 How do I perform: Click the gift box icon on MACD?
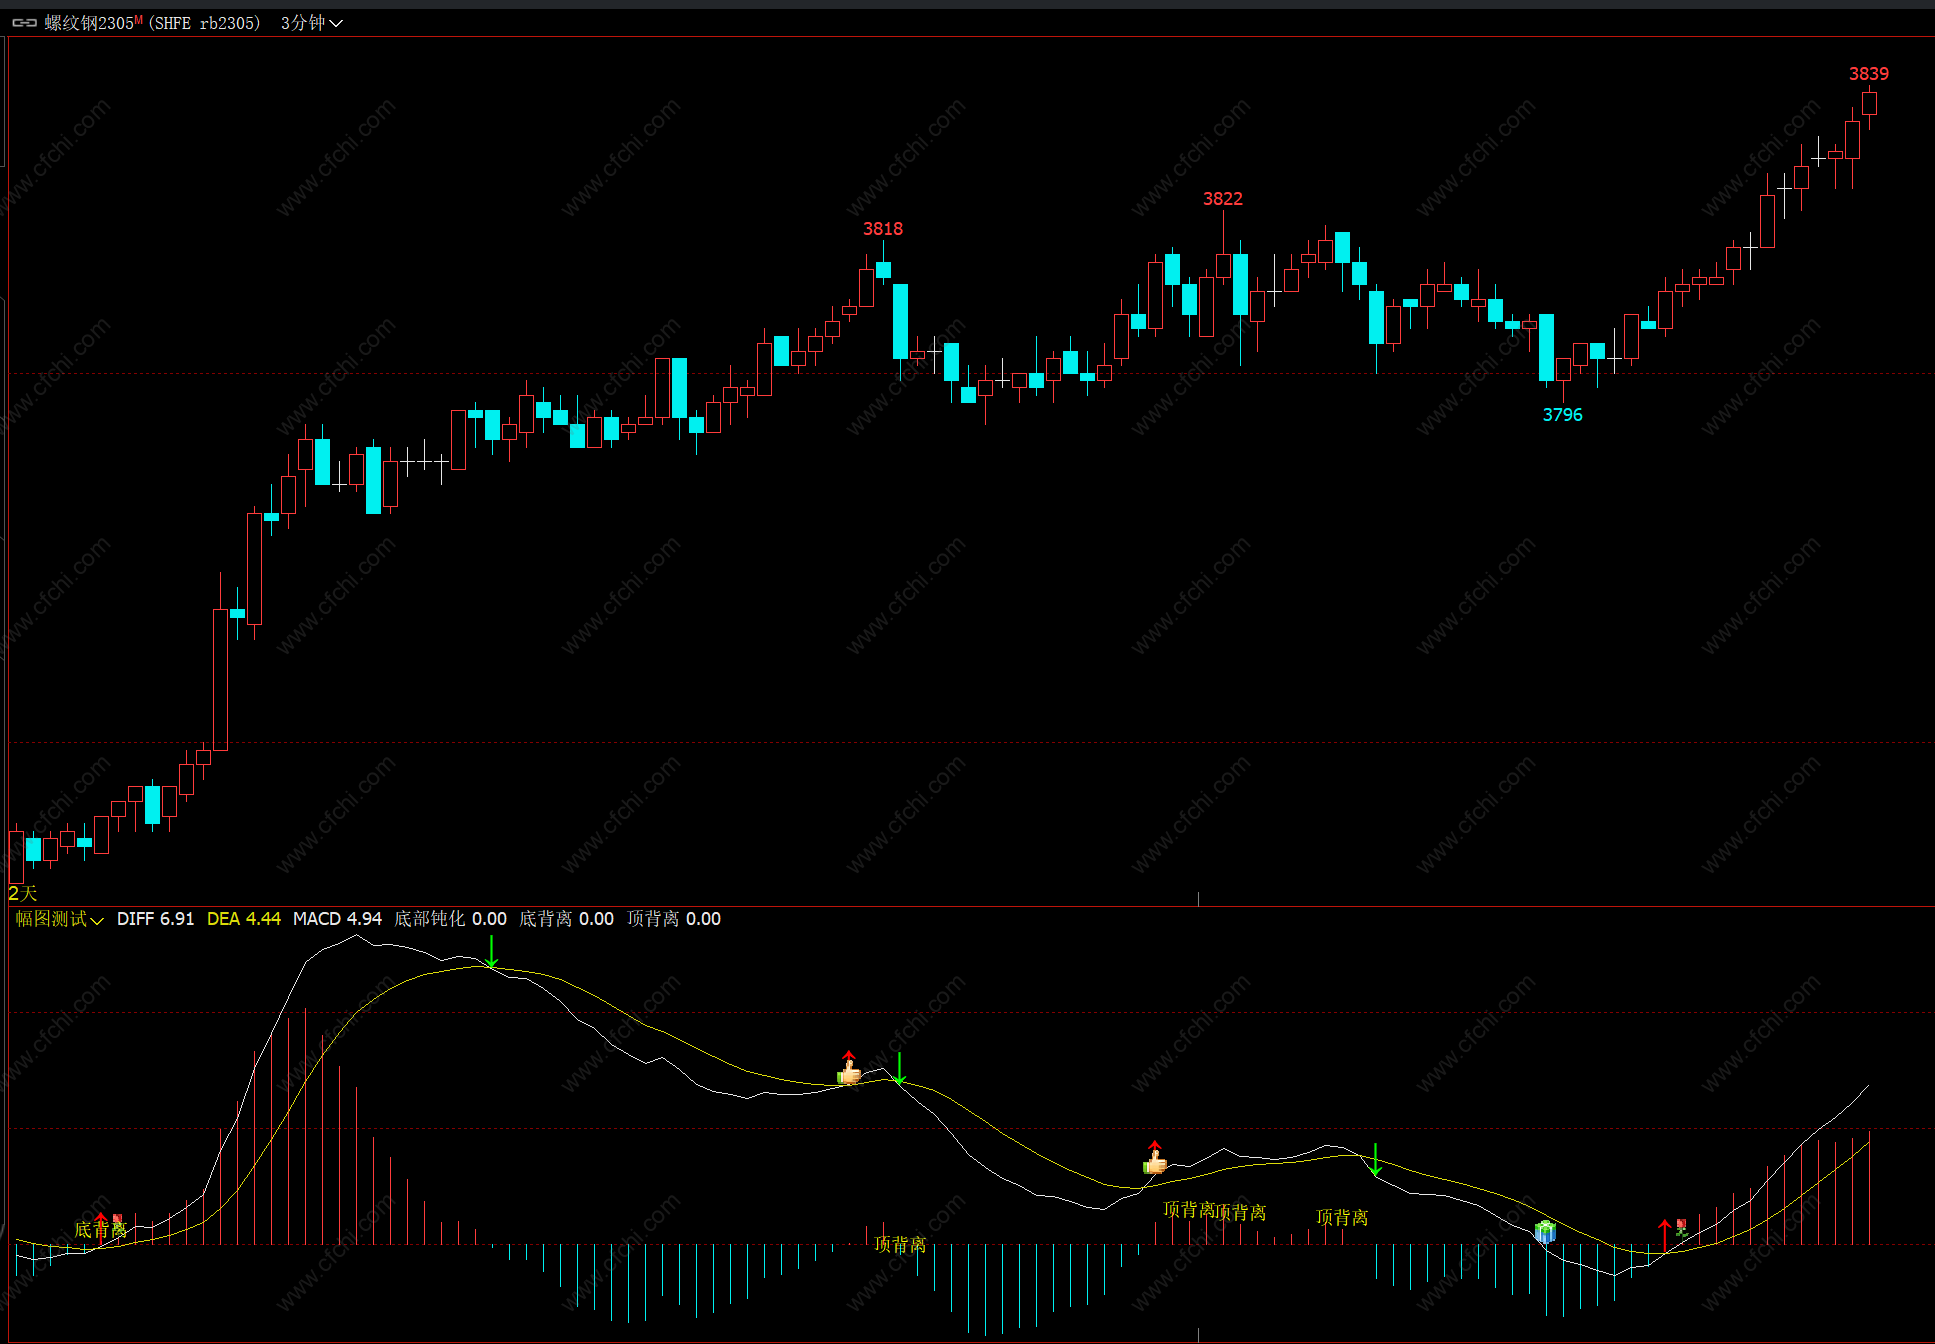[1545, 1231]
